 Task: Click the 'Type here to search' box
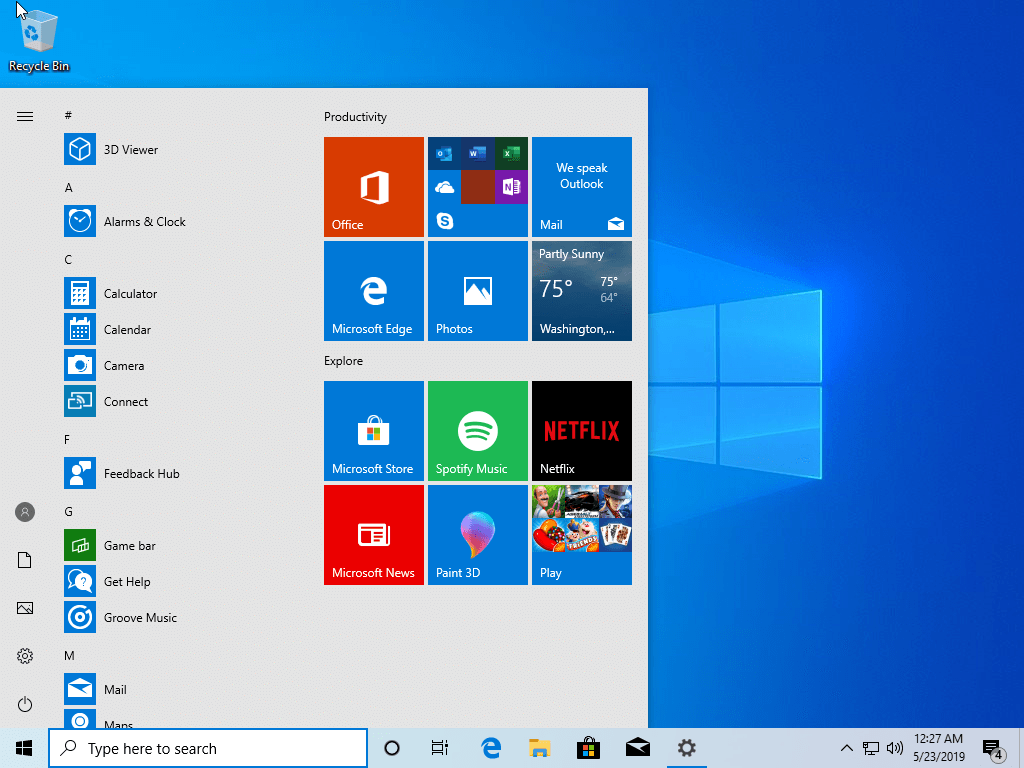tap(208, 748)
